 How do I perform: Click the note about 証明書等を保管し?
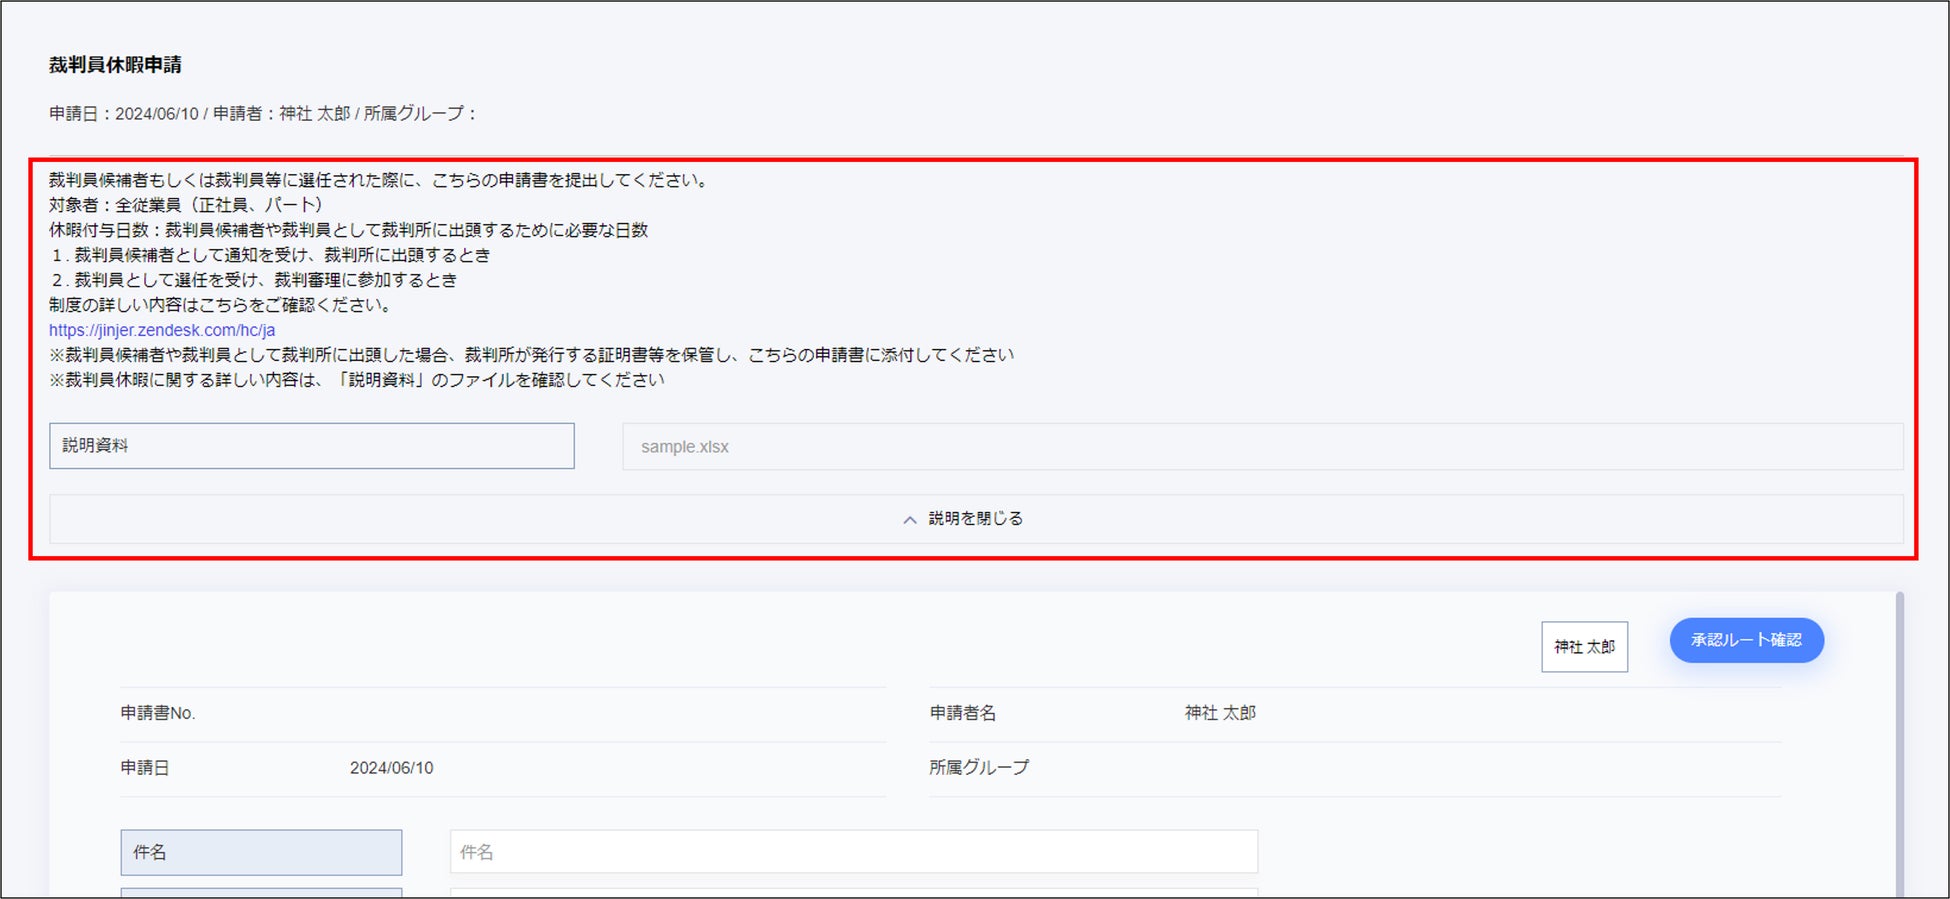click(532, 355)
